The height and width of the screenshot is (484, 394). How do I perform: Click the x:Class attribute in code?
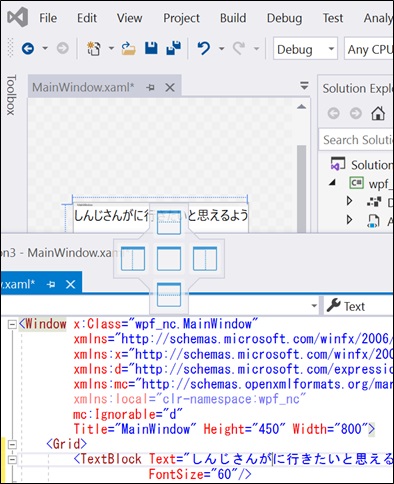(166, 324)
